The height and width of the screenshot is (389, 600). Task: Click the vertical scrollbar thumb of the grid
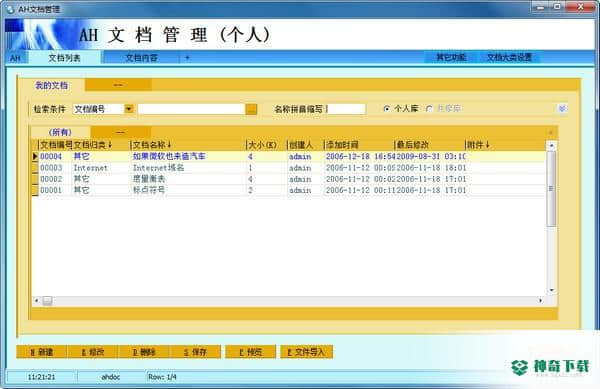[551, 189]
